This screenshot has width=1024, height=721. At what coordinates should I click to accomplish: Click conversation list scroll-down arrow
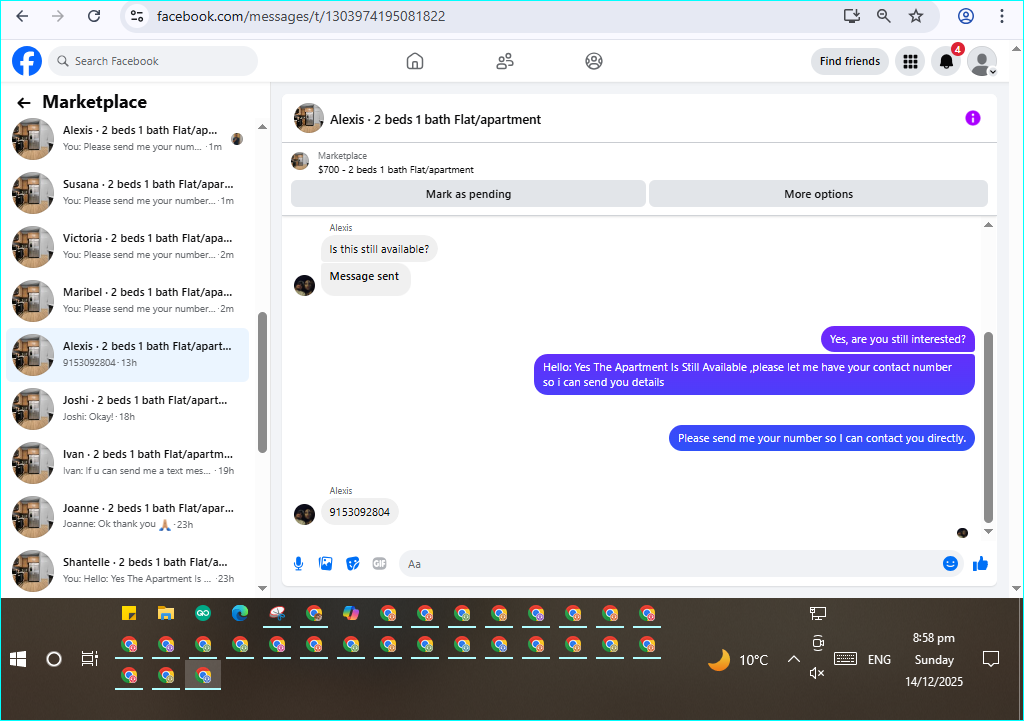pyautogui.click(x=263, y=588)
